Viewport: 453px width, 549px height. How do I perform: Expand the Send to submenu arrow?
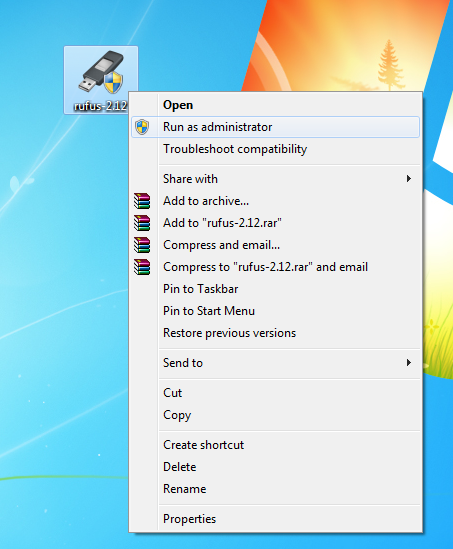pyautogui.click(x=409, y=362)
